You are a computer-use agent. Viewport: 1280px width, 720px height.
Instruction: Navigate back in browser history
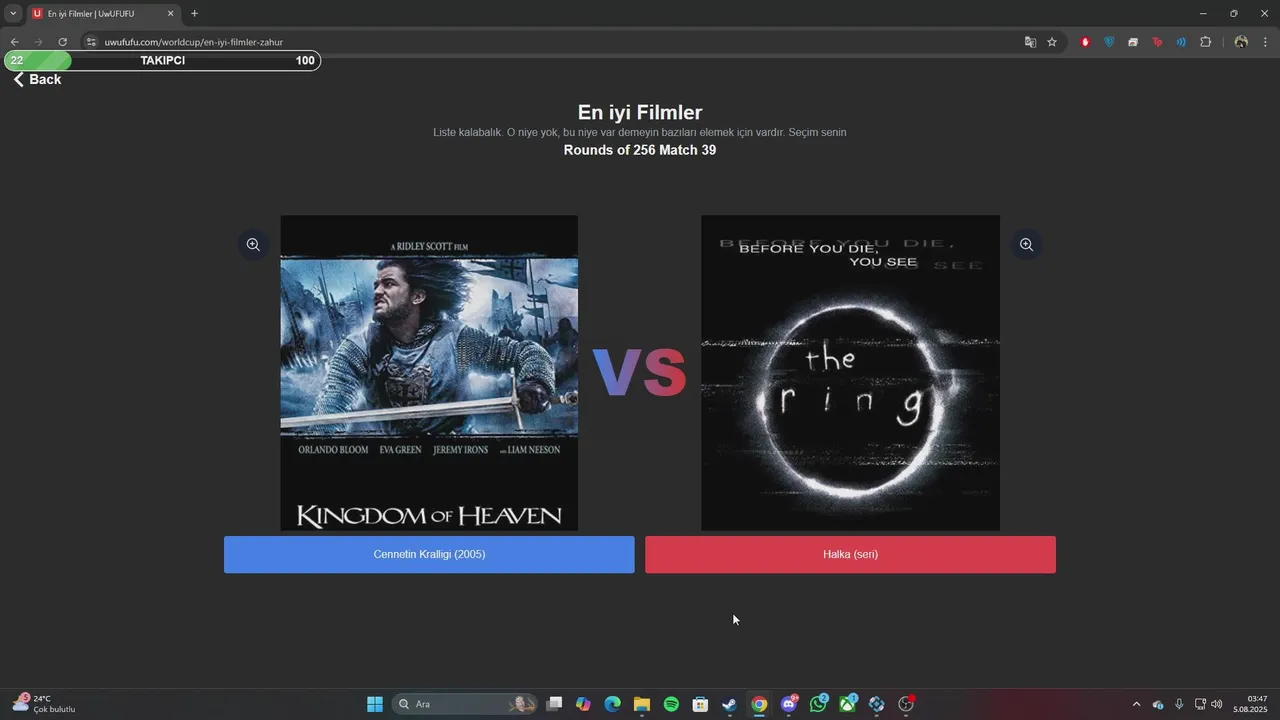pos(14,42)
